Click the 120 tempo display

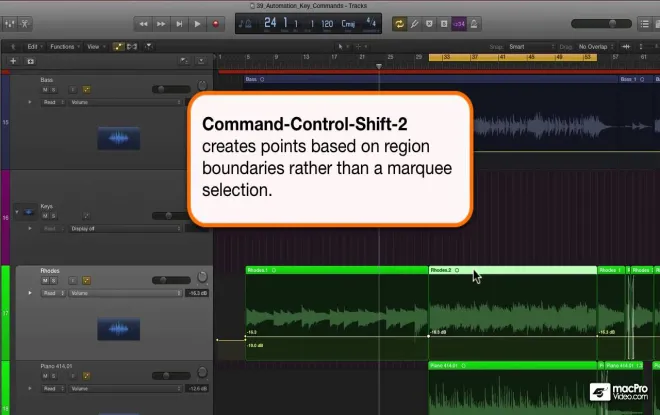[x=327, y=24]
